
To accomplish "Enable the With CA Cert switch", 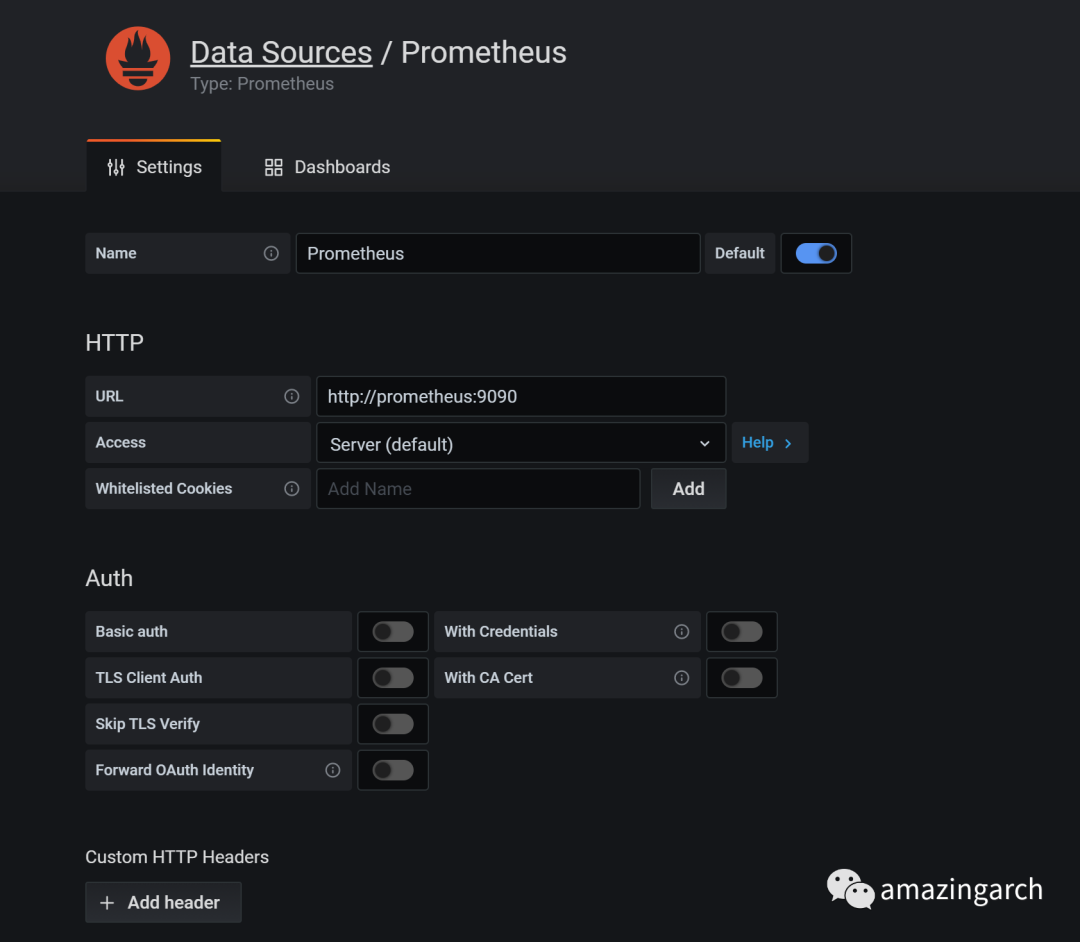I will coord(742,678).
